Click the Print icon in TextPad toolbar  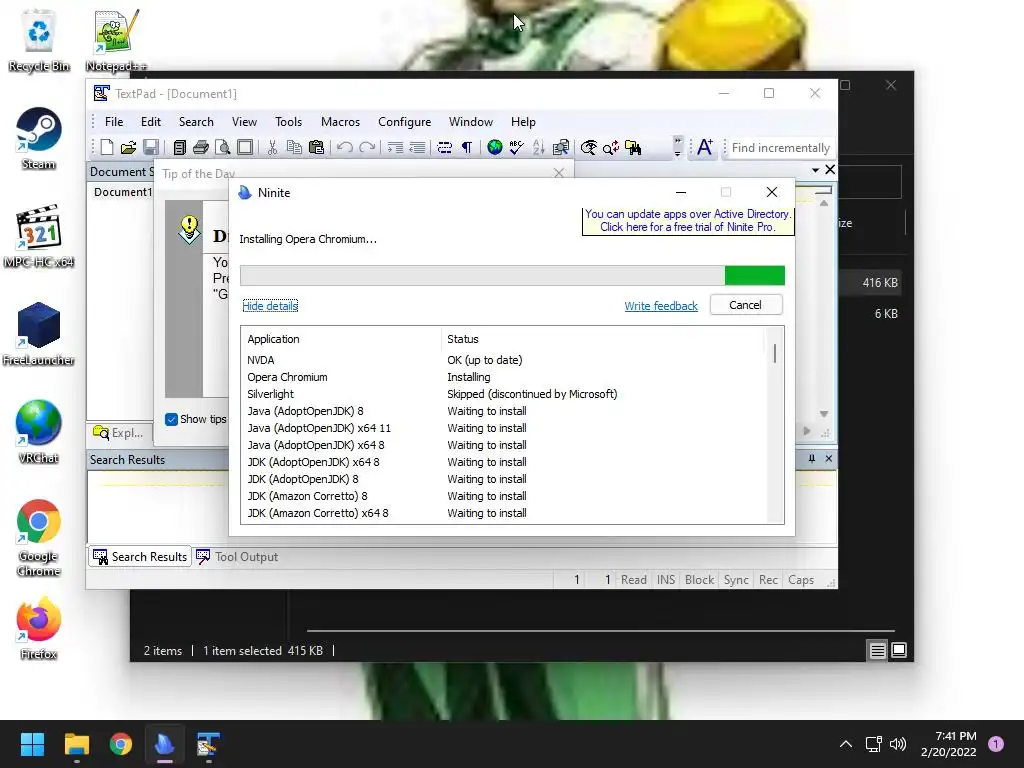coord(201,148)
